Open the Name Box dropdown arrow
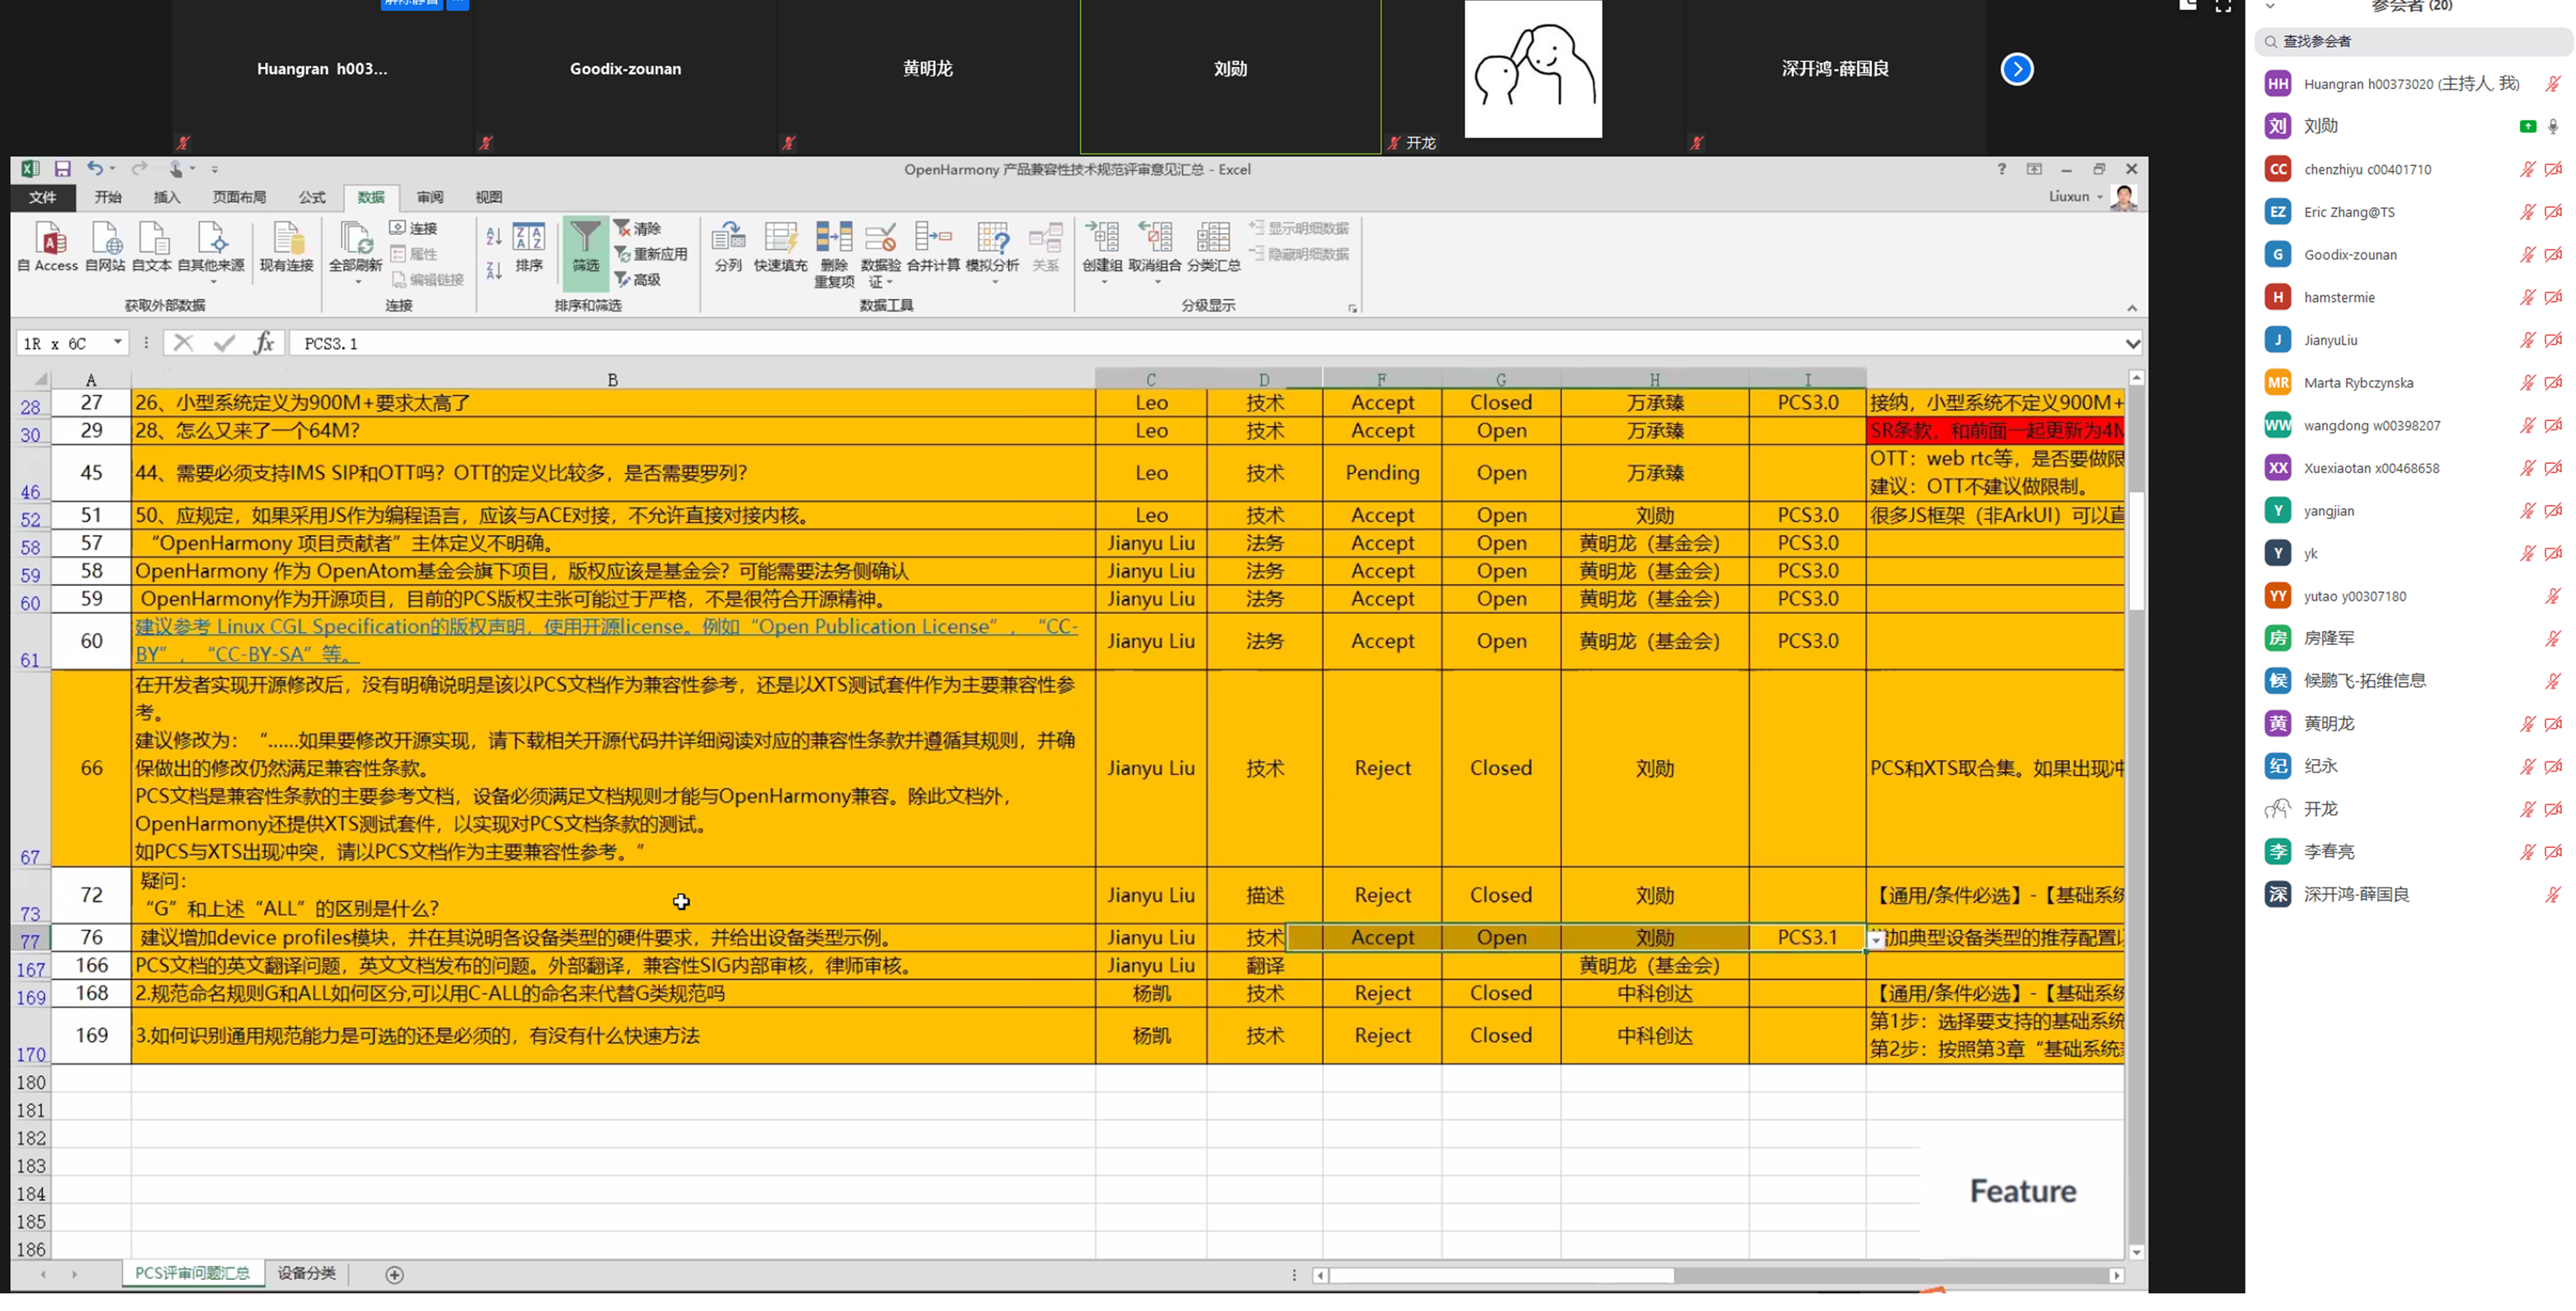The height and width of the screenshot is (1311, 2576). click(118, 343)
